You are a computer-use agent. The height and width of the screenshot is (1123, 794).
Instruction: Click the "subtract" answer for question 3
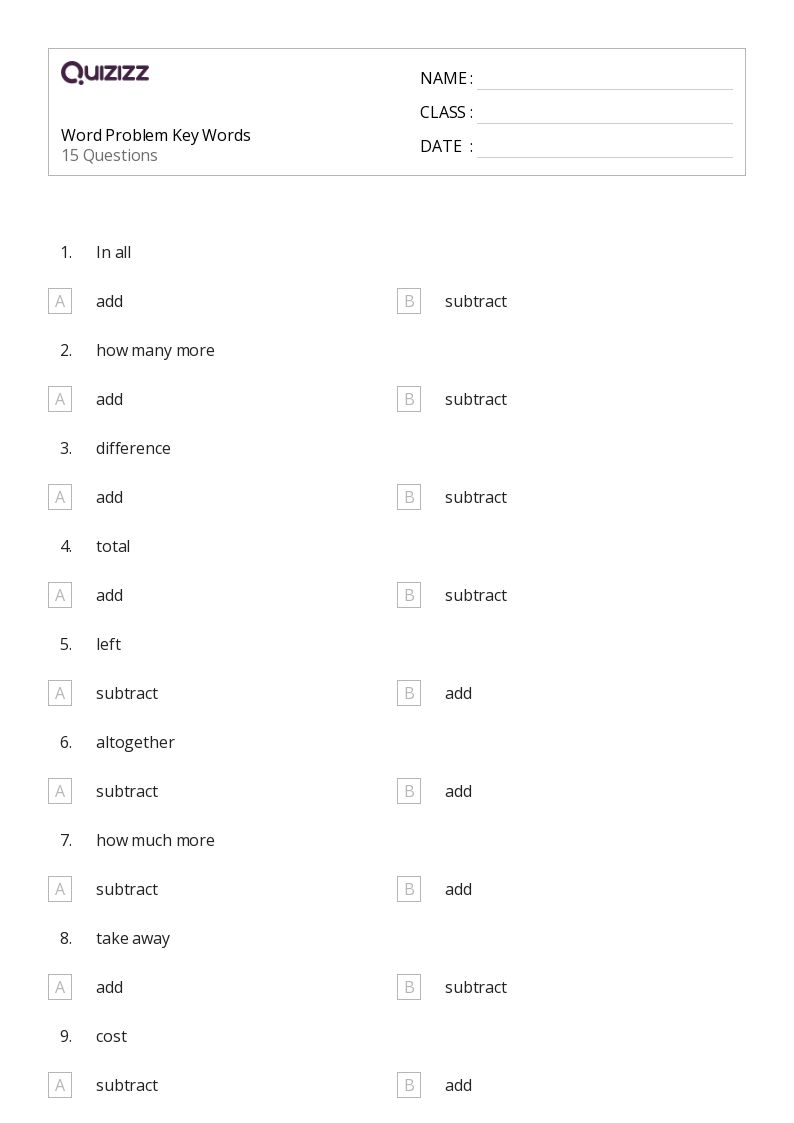476,497
